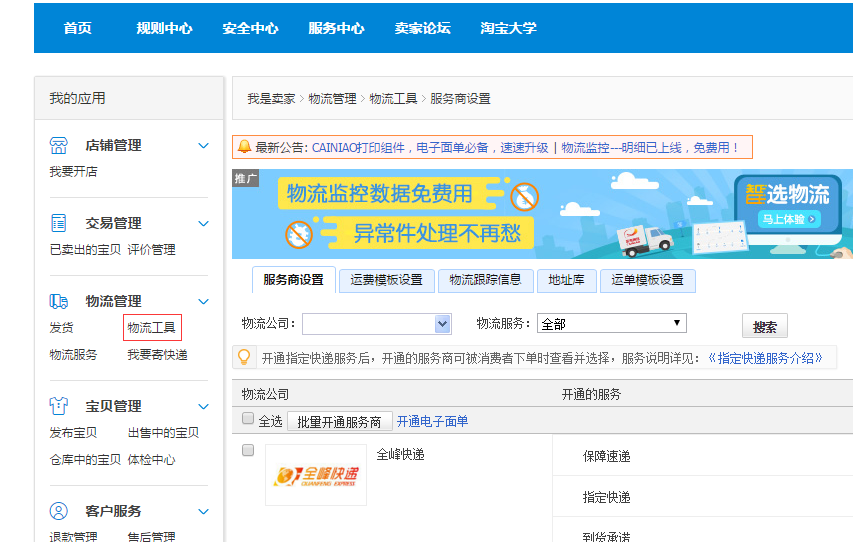Screen dimensions: 853x542
Task: Open 淘宝大学 in top navigation
Action: (509, 28)
